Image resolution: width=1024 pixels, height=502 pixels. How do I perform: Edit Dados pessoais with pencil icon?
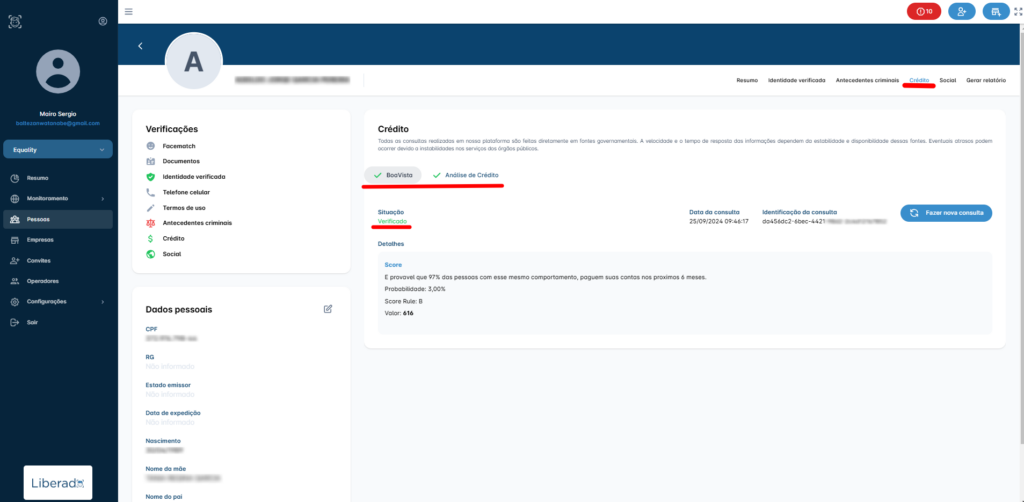click(328, 309)
